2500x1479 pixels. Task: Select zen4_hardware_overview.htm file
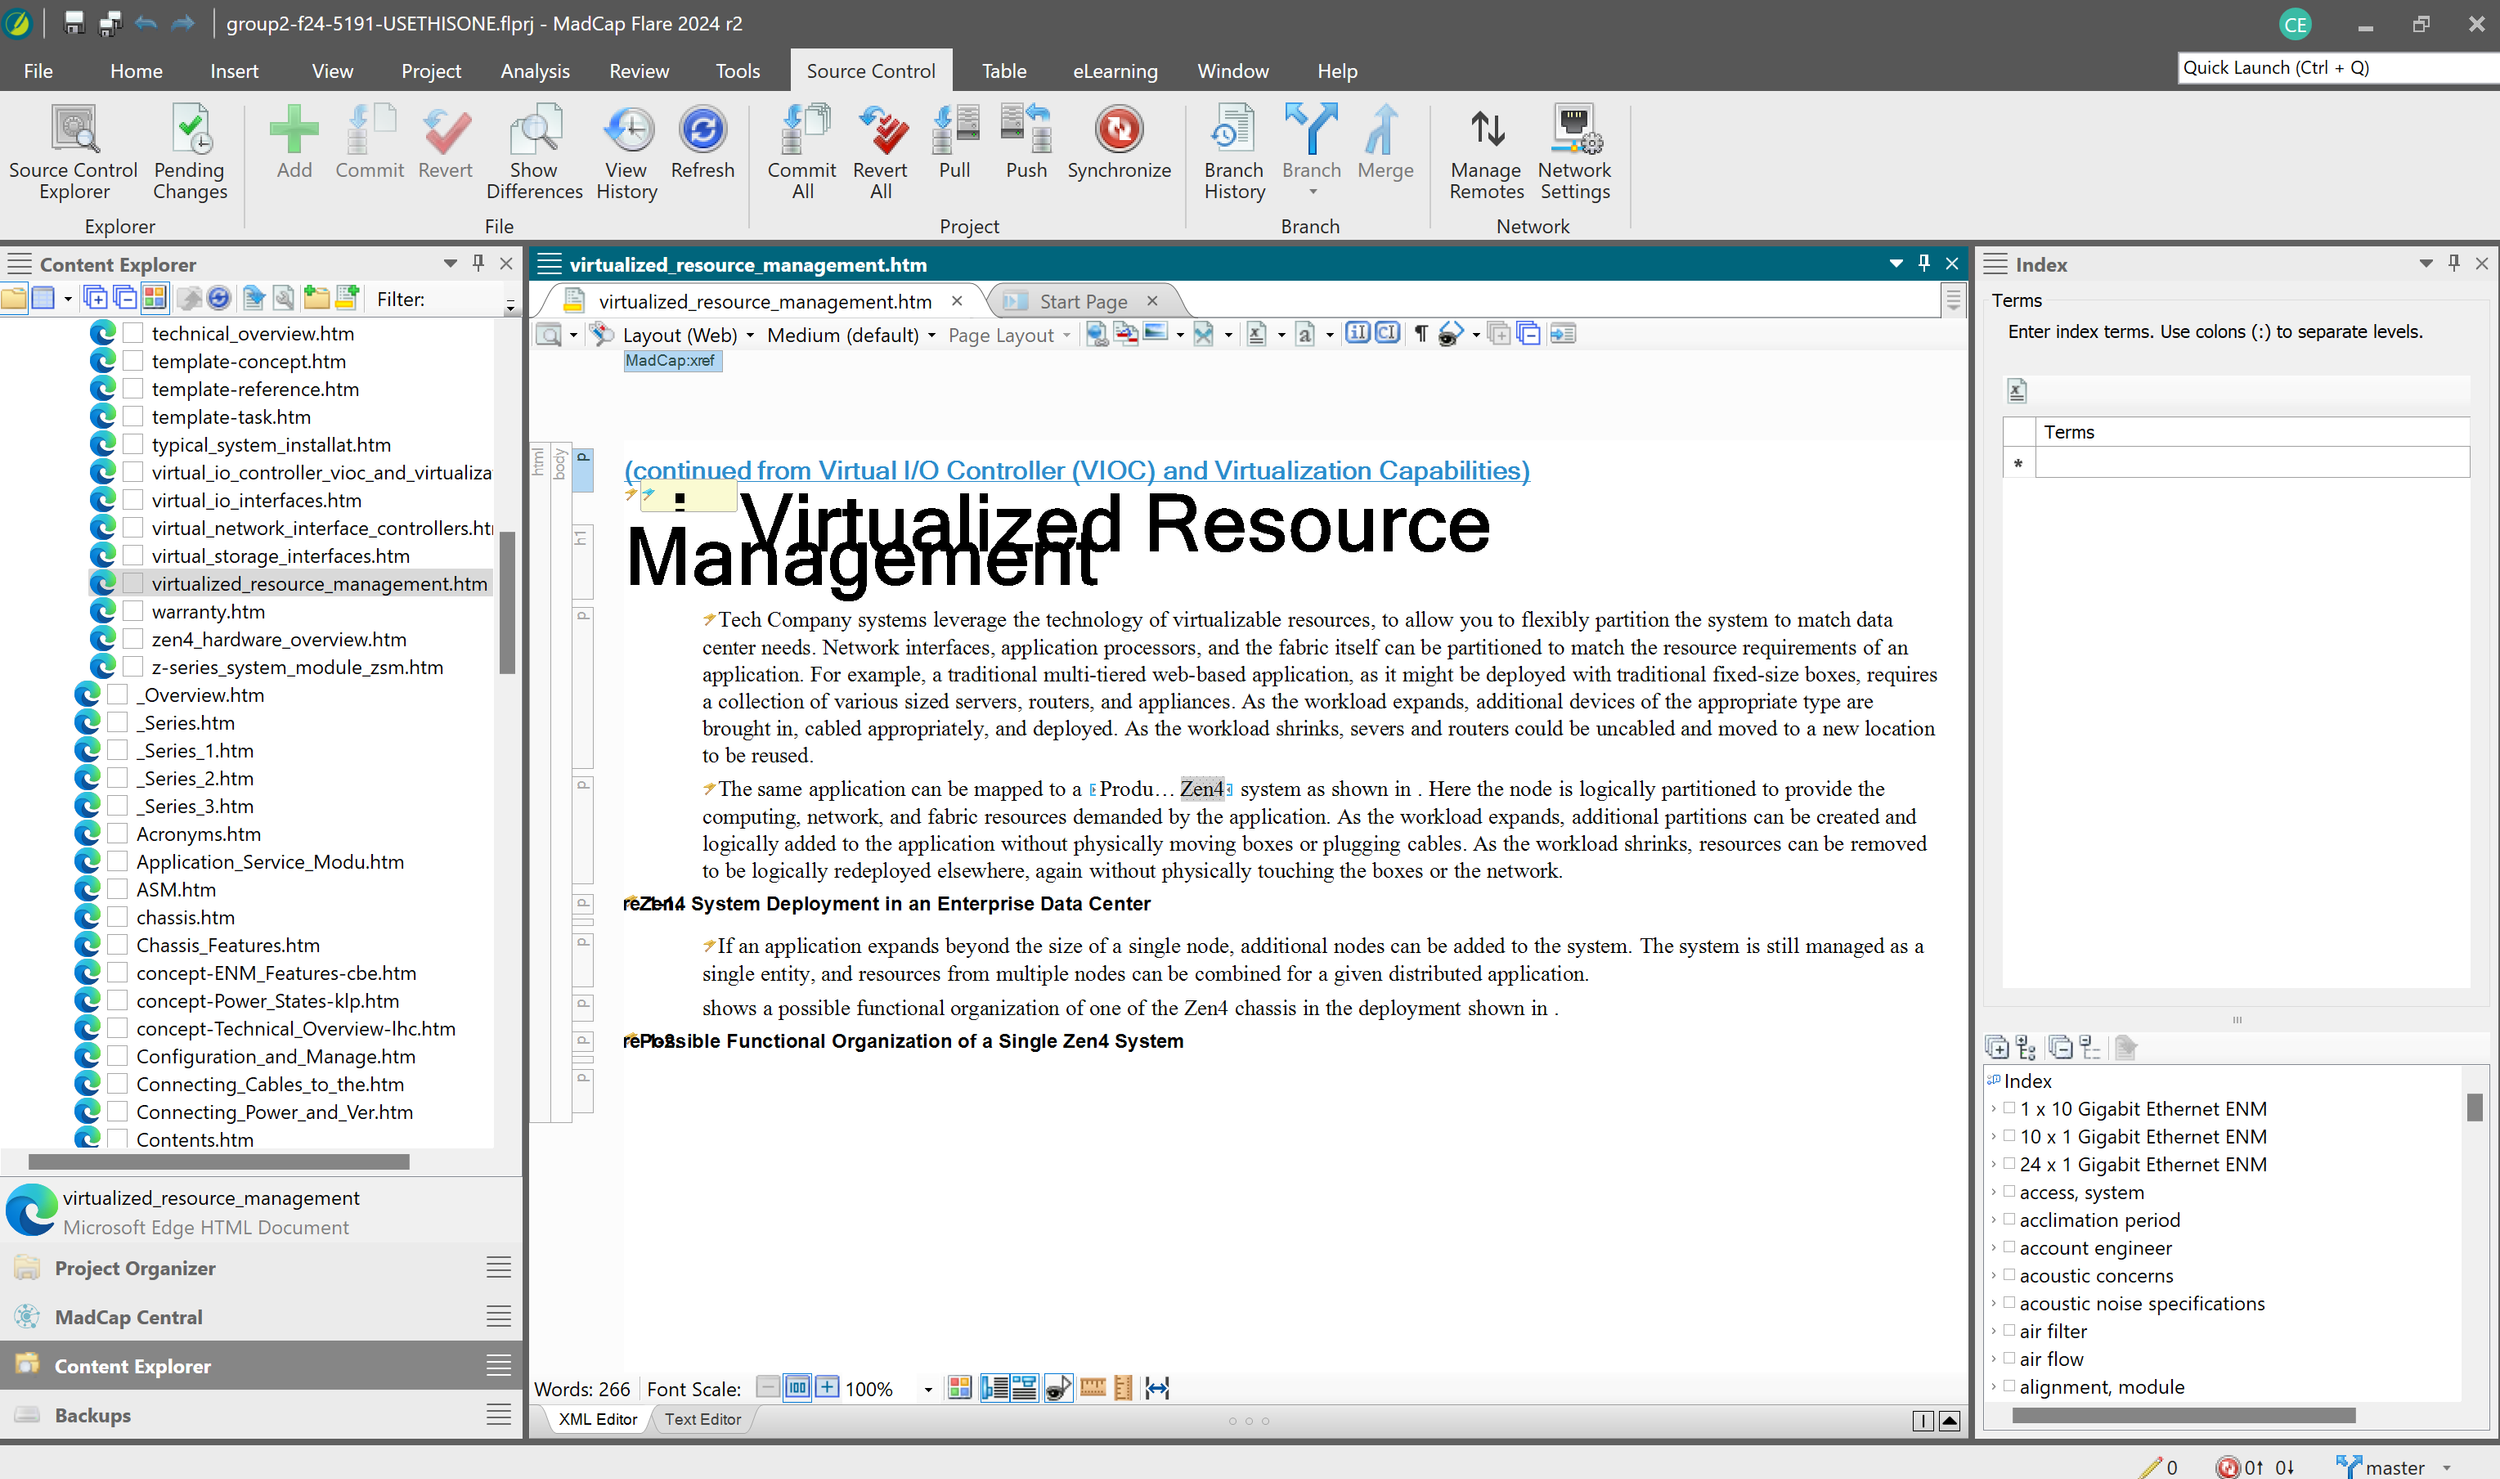click(x=279, y=639)
